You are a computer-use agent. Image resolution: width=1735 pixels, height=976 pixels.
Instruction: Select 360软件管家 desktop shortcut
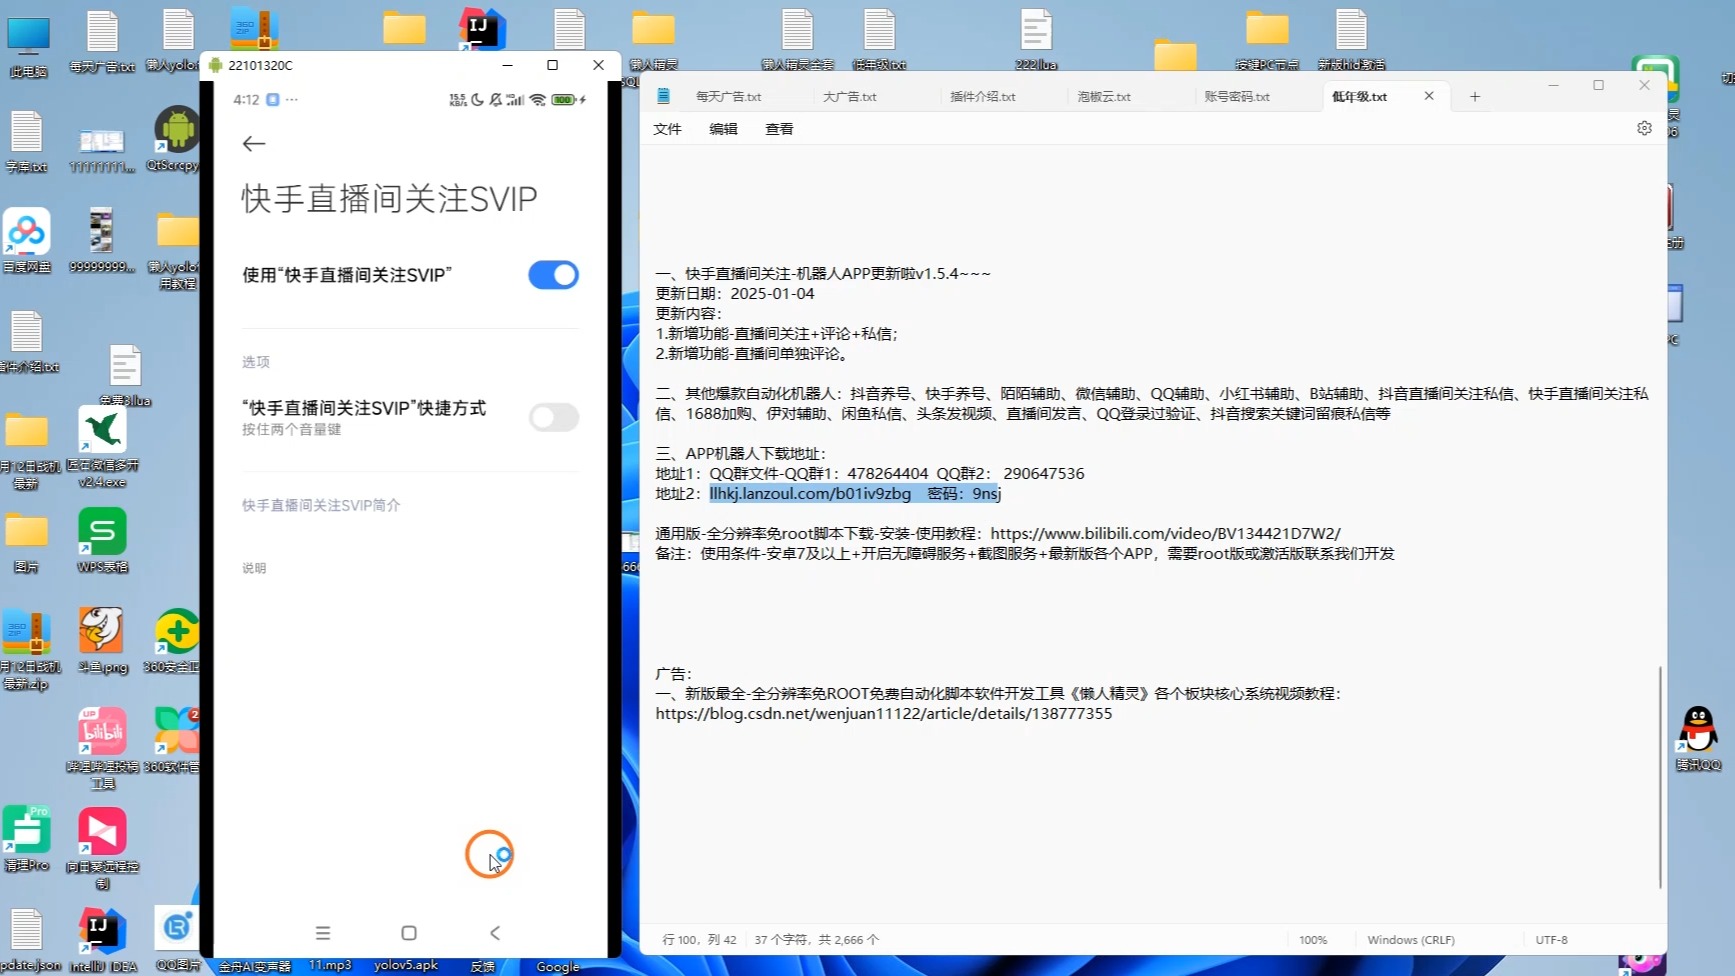coord(174,740)
